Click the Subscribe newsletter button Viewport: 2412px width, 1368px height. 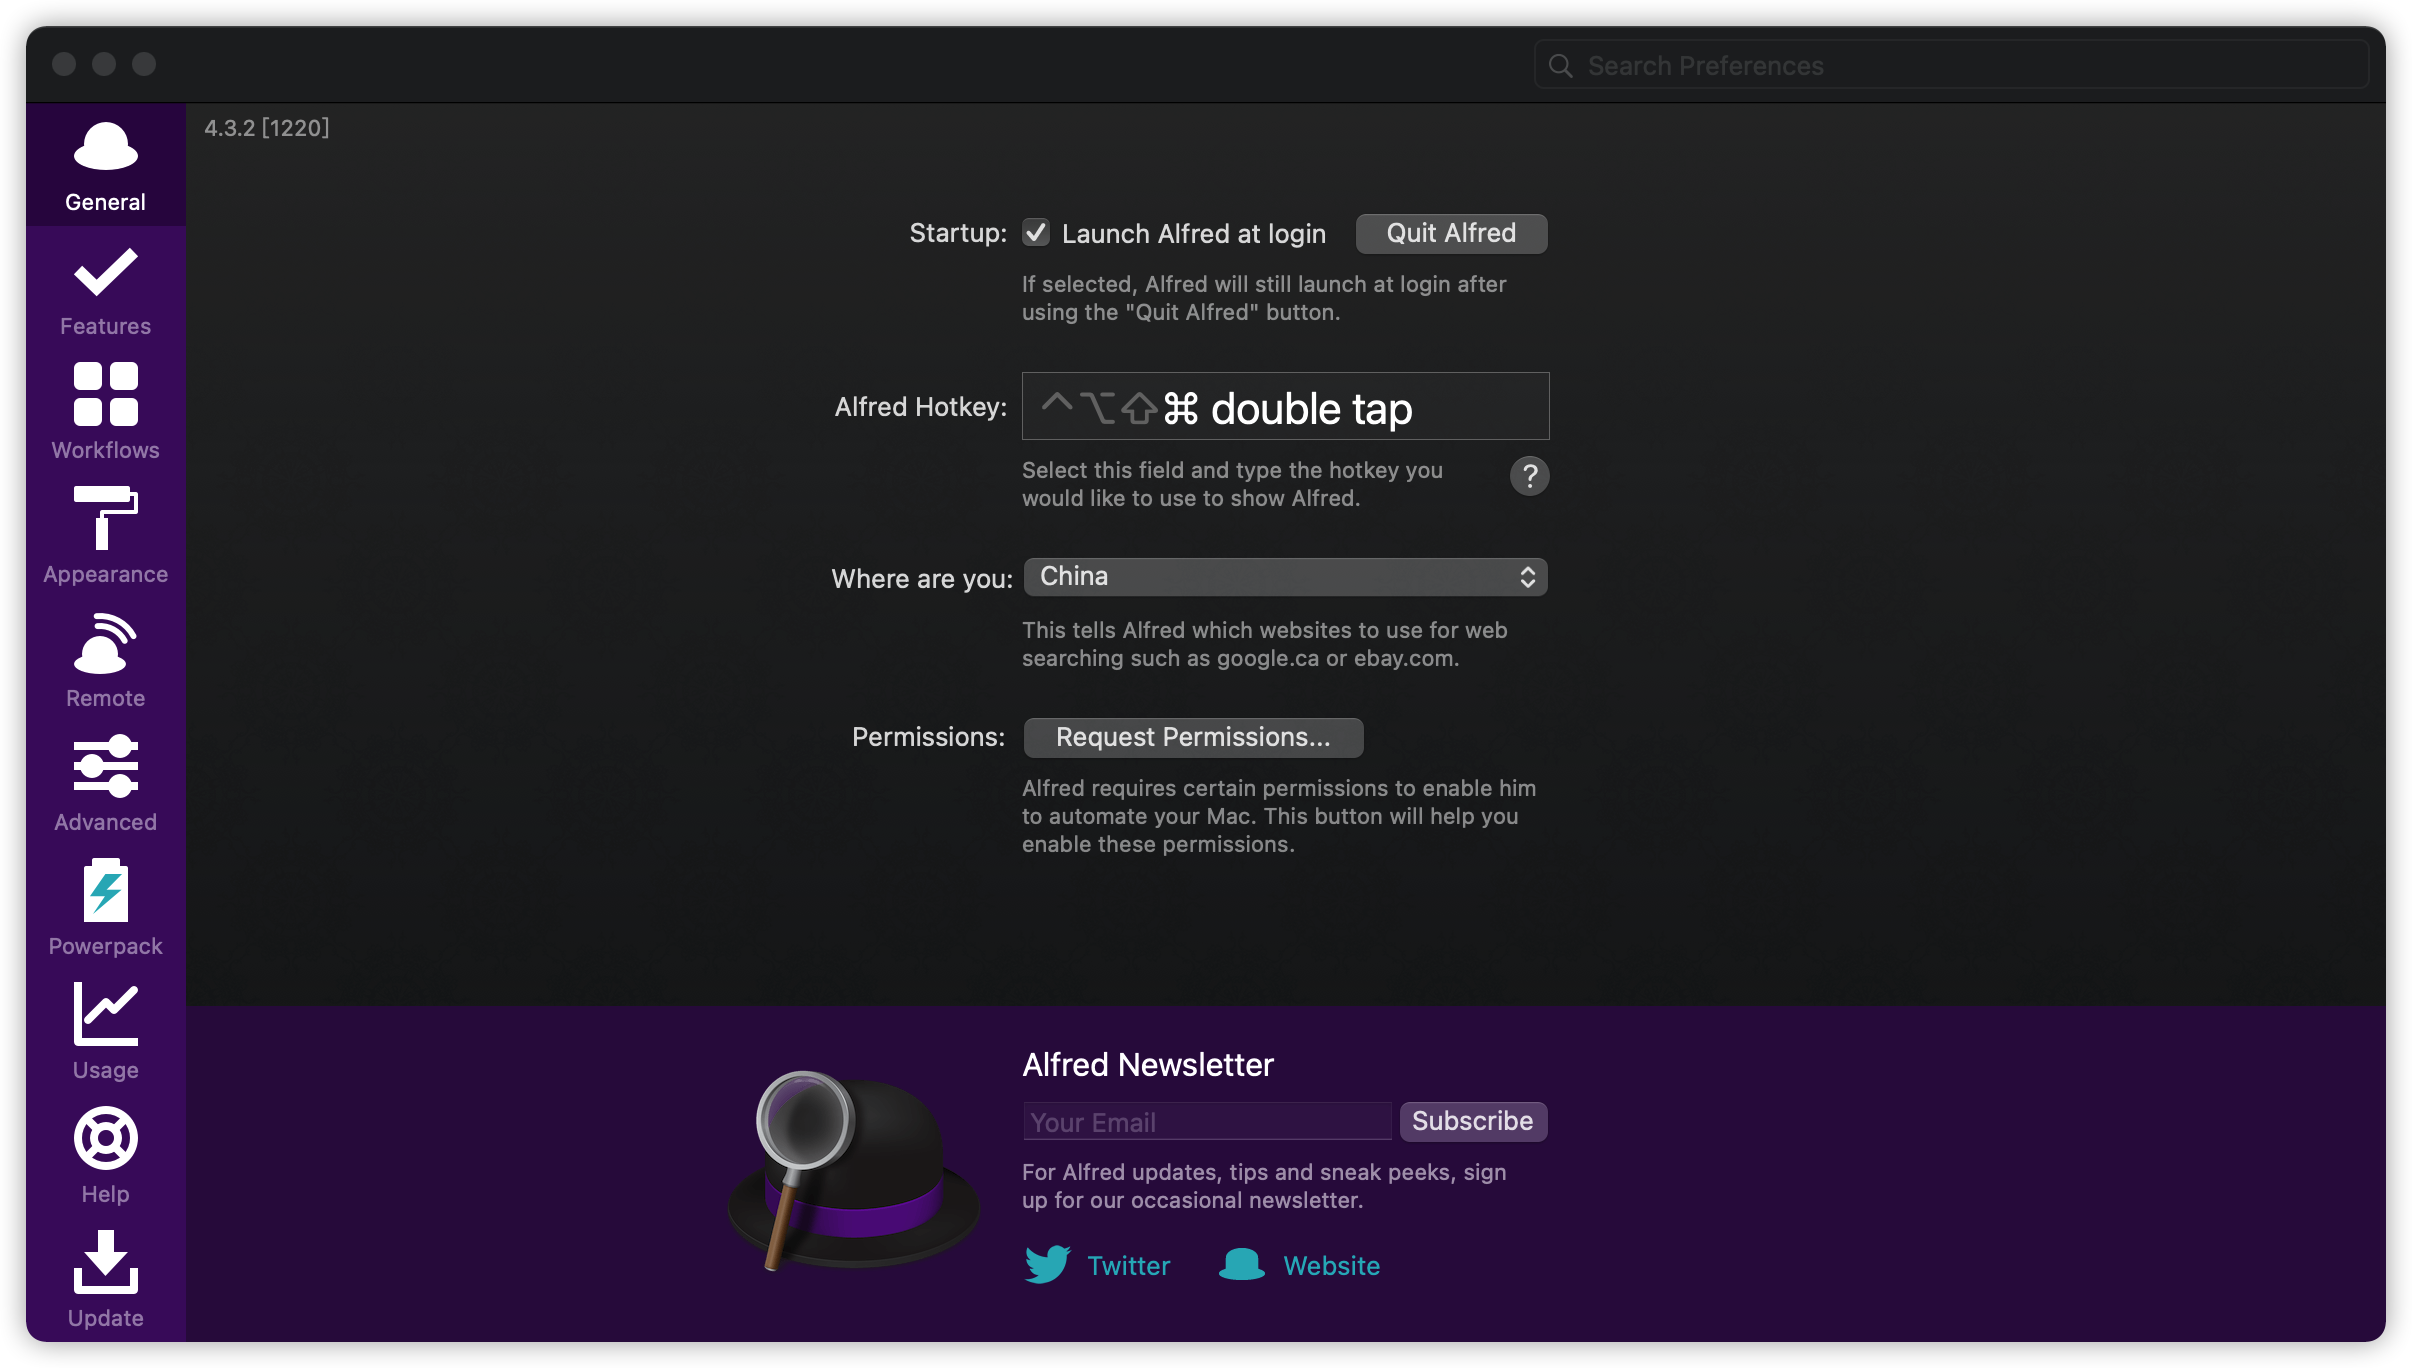[1473, 1121]
